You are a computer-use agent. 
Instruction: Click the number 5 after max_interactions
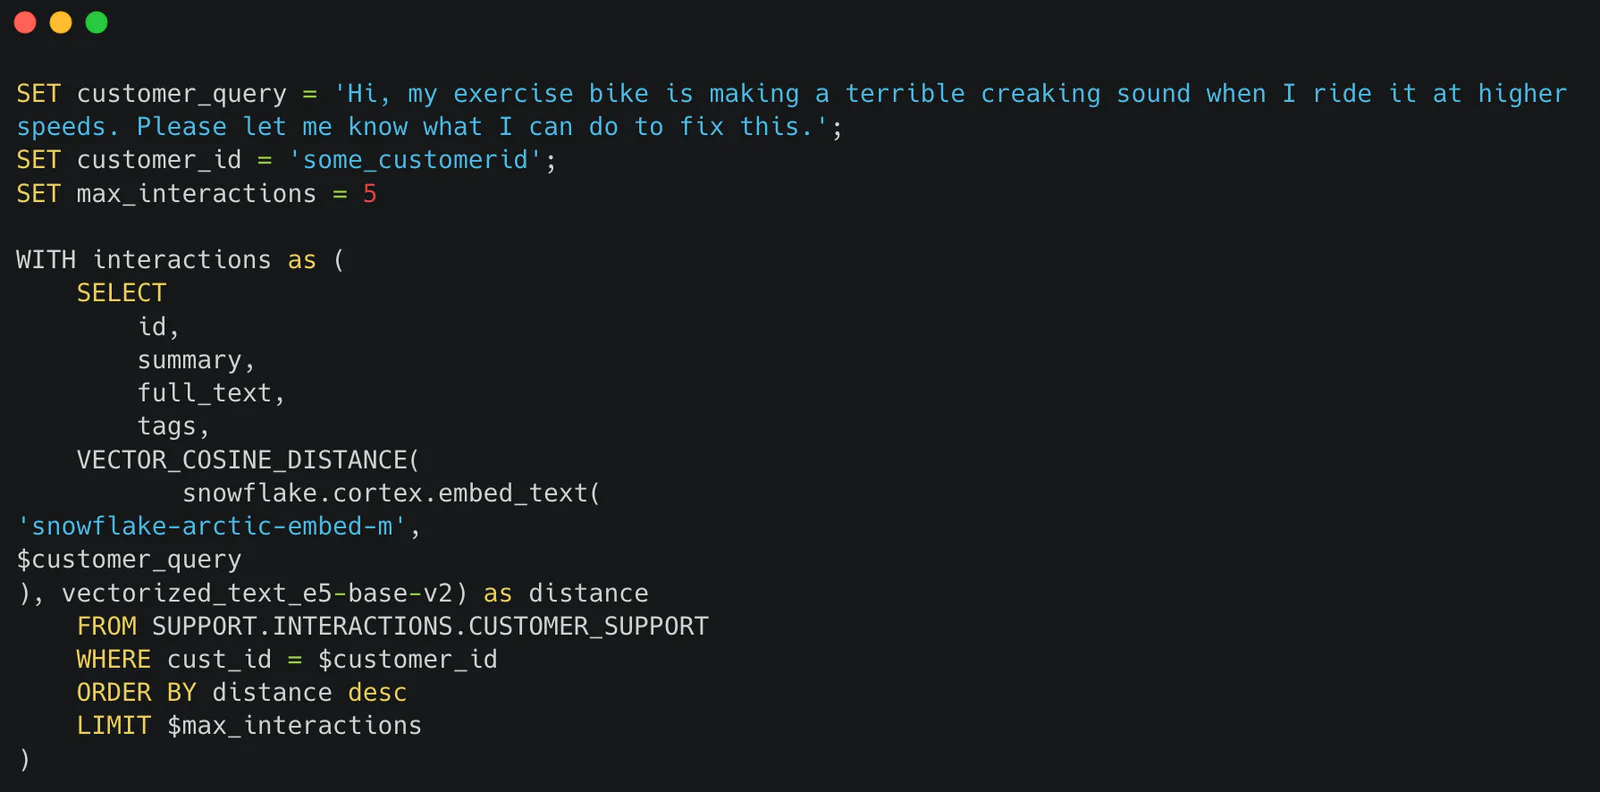[370, 194]
